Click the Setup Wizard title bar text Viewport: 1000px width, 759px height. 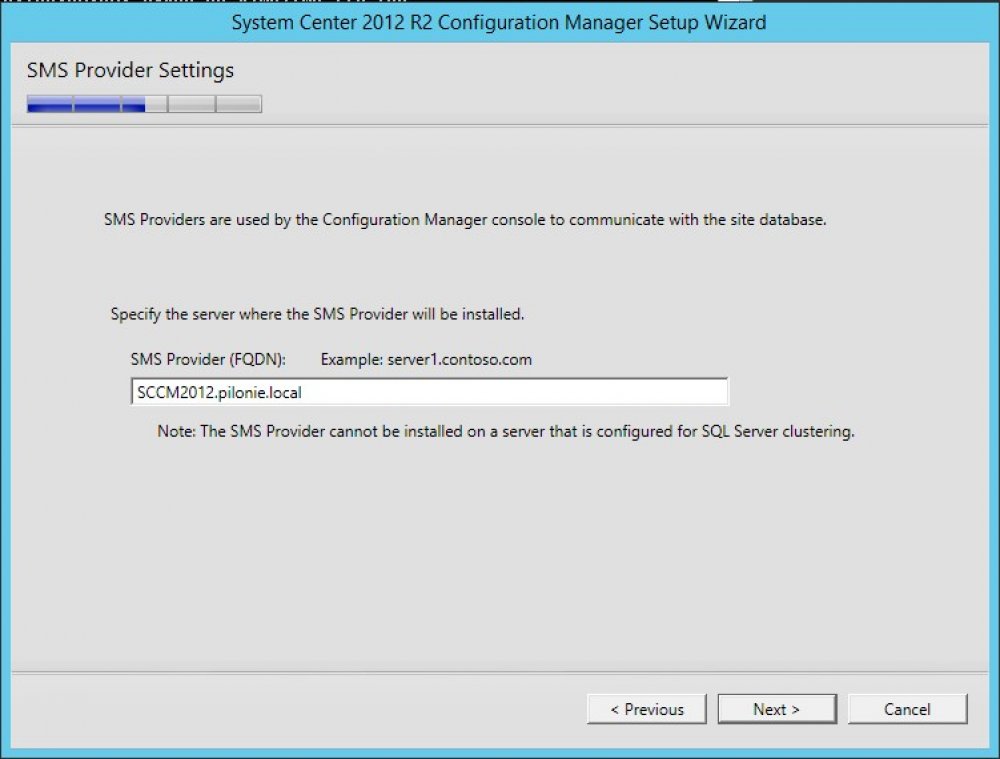tap(499, 22)
